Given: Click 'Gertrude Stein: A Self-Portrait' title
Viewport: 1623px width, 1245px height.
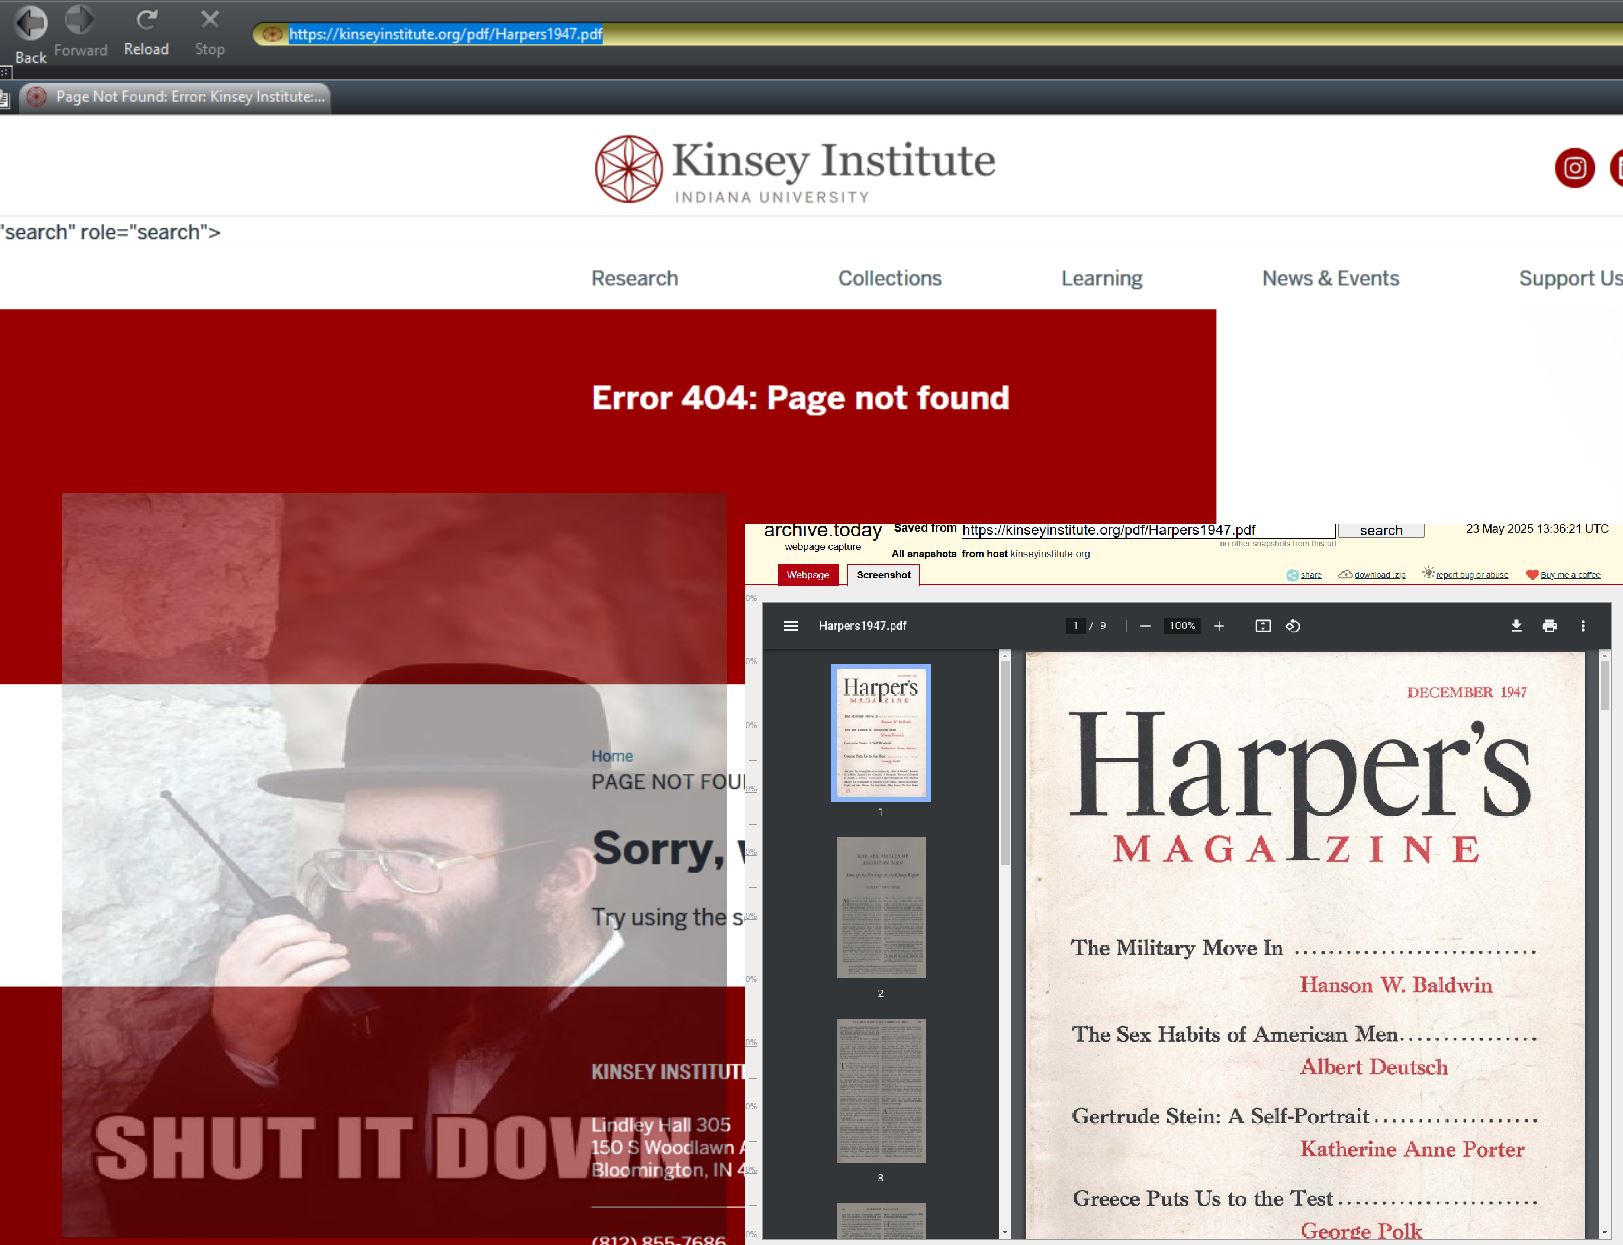Looking at the screenshot, I should coord(1221,1116).
